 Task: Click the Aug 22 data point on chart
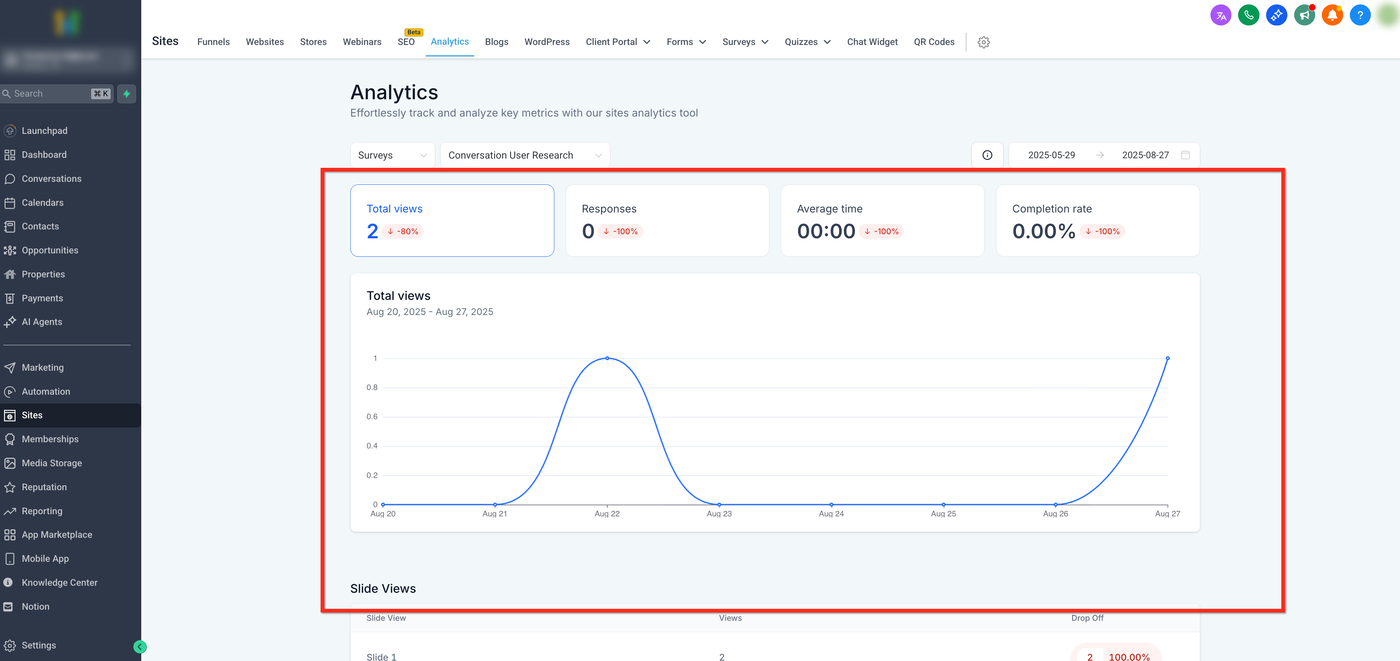point(607,358)
